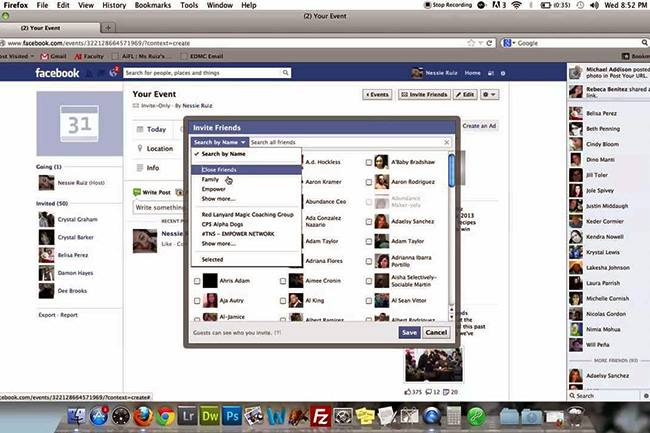Open Firefox from the dock

pos(143,416)
